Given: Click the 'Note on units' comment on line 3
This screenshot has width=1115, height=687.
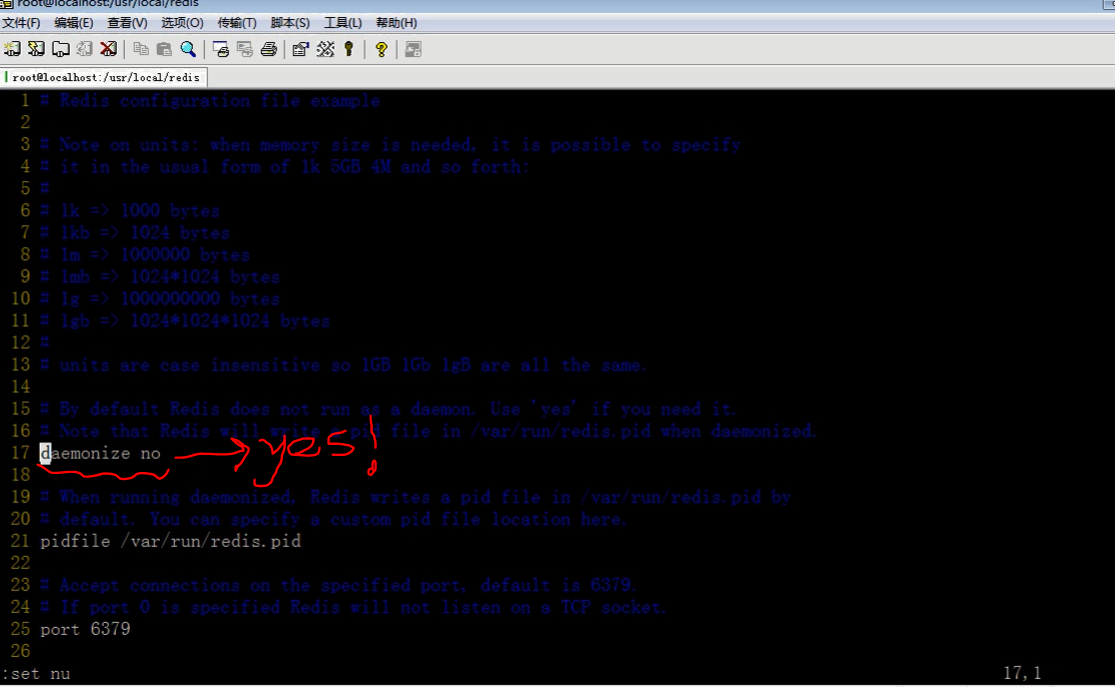Looking at the screenshot, I should pyautogui.click(x=390, y=144).
